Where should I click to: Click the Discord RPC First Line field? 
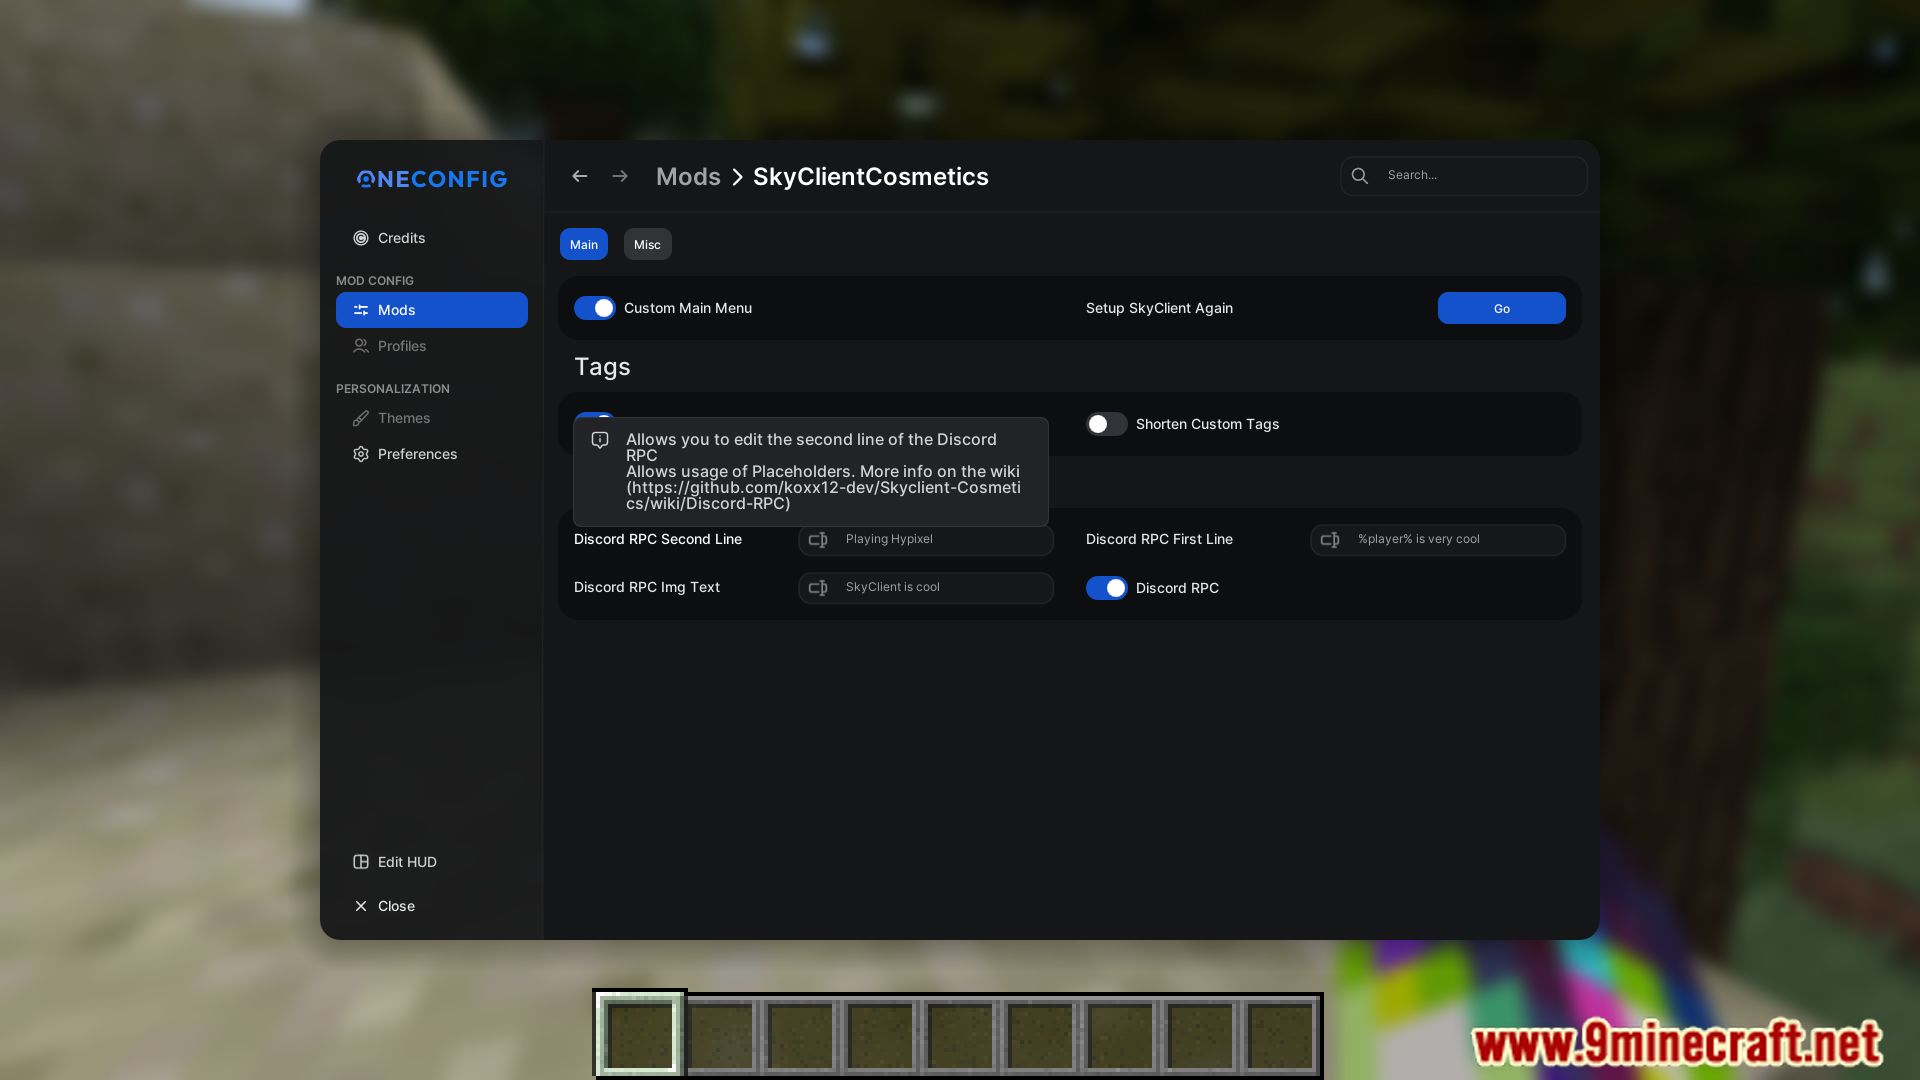1438,540
